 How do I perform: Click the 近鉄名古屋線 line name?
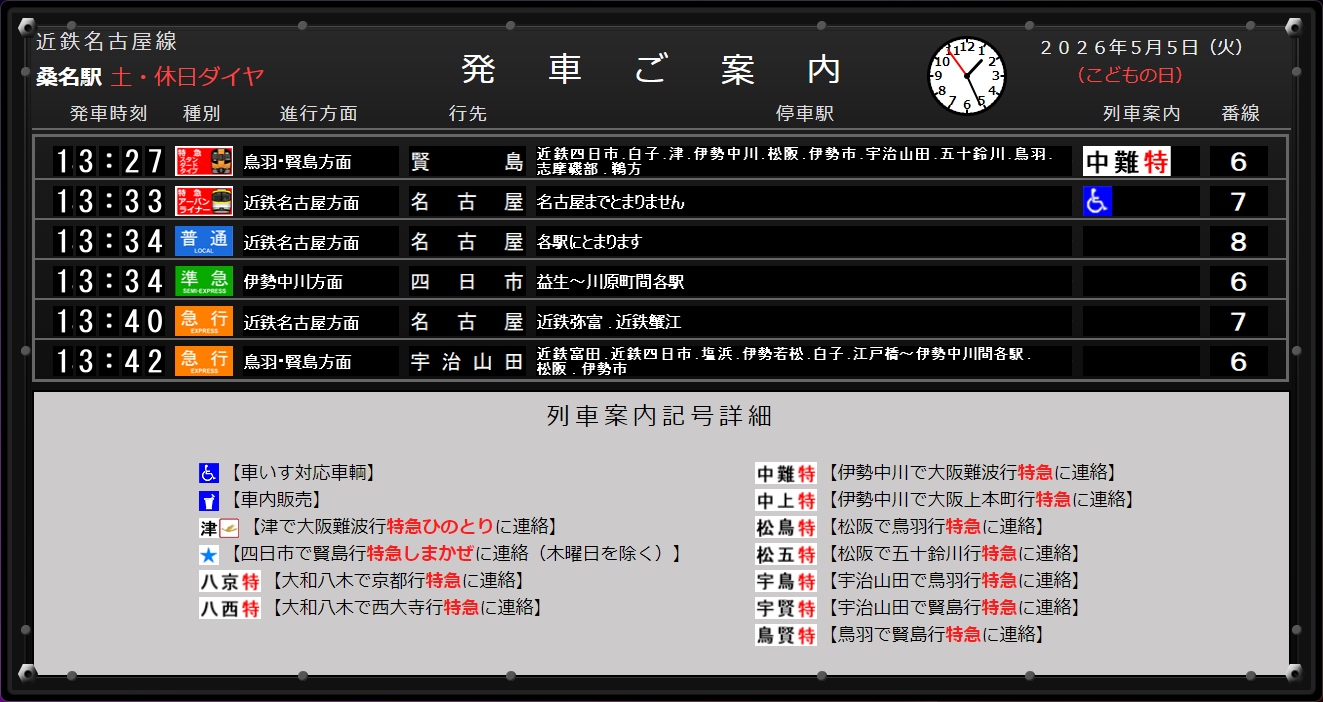click(x=106, y=42)
